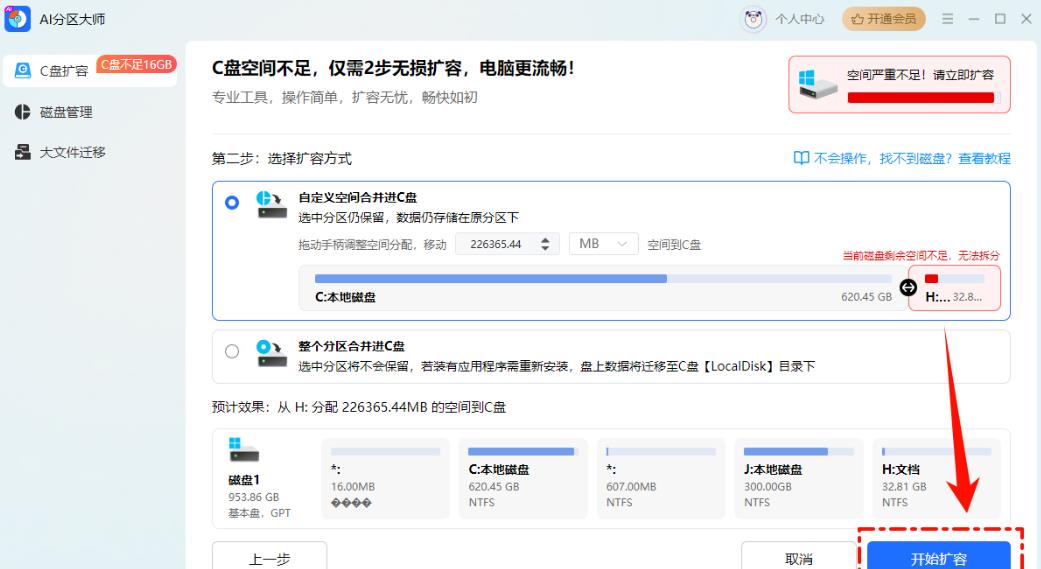Select 自定义空间合并进C盘 radio option

pyautogui.click(x=232, y=202)
